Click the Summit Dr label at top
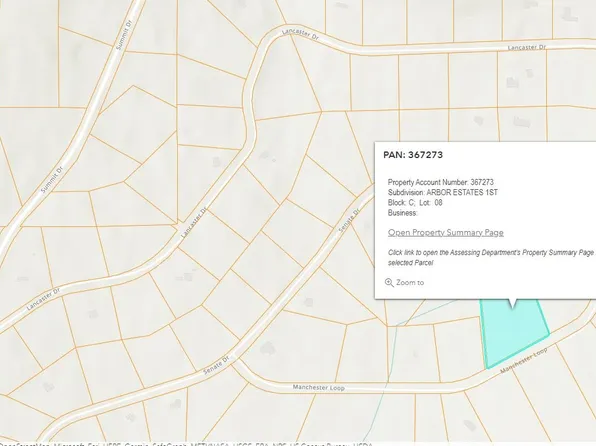The image size is (596, 446). (x=124, y=35)
